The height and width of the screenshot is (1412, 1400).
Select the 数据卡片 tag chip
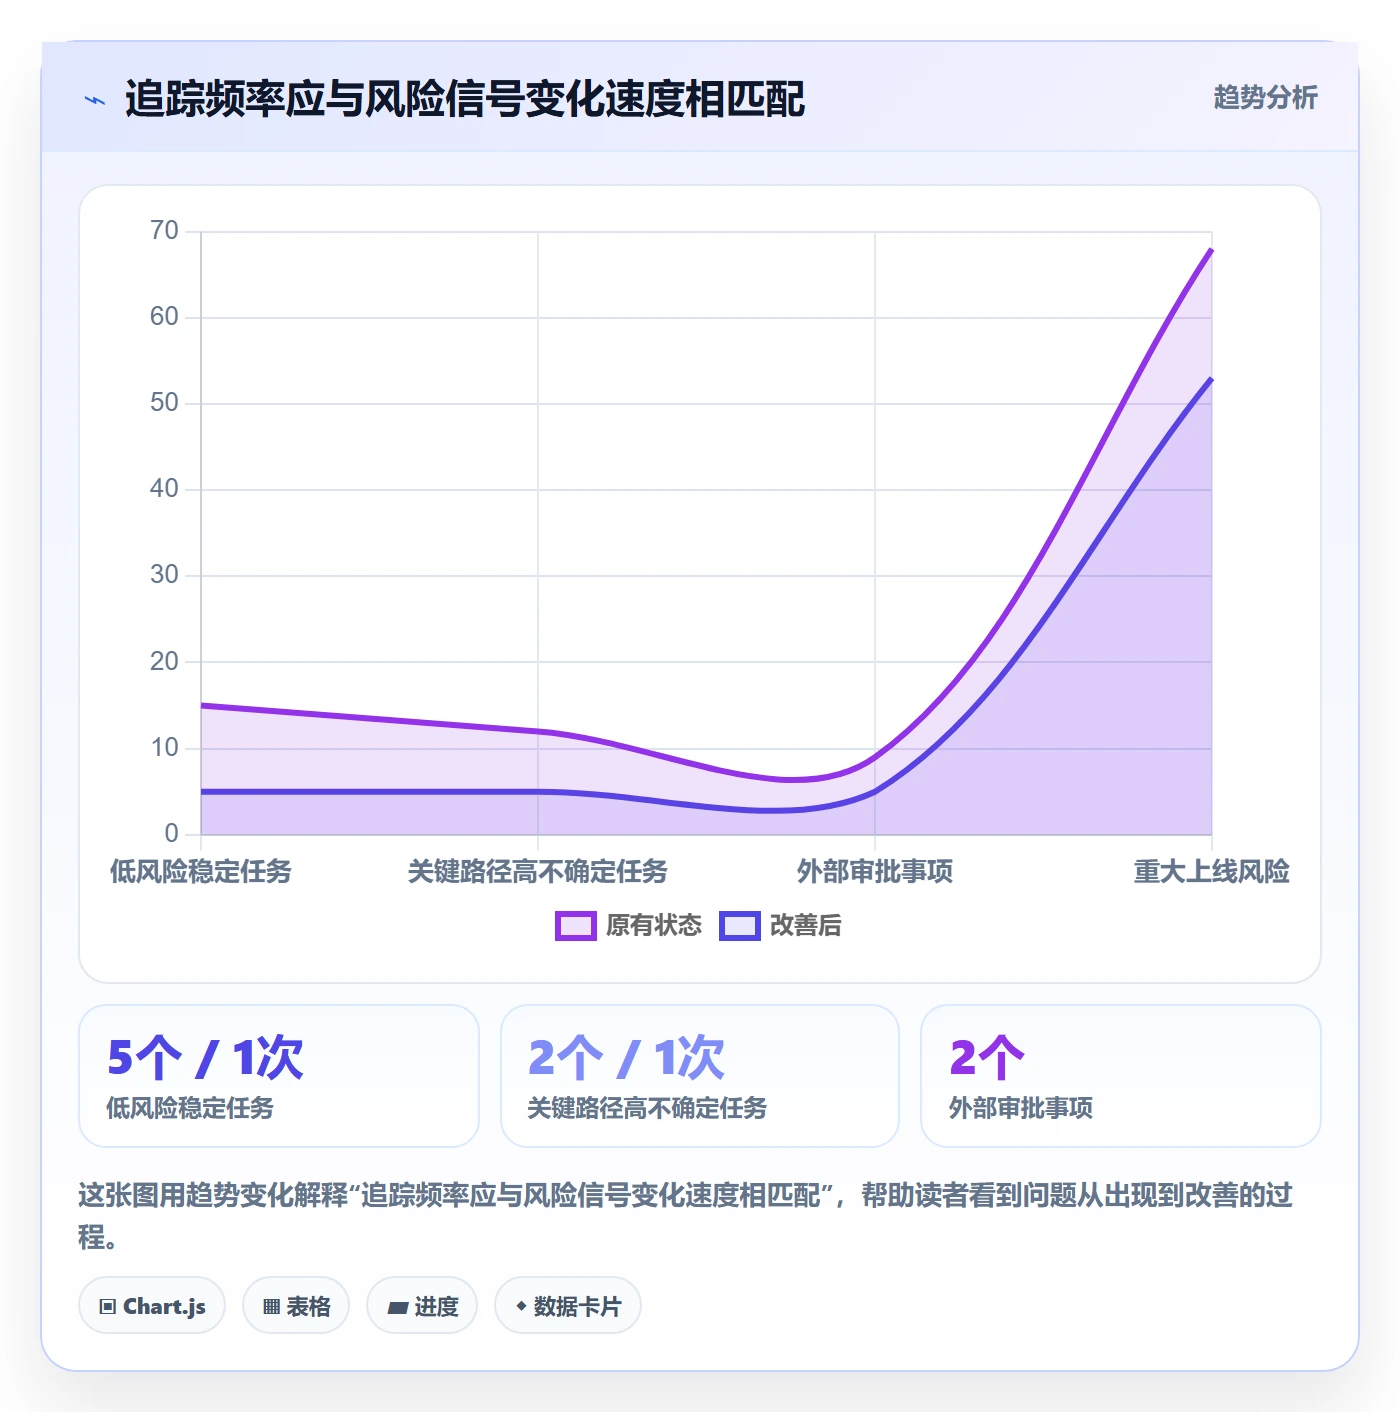coord(568,1306)
